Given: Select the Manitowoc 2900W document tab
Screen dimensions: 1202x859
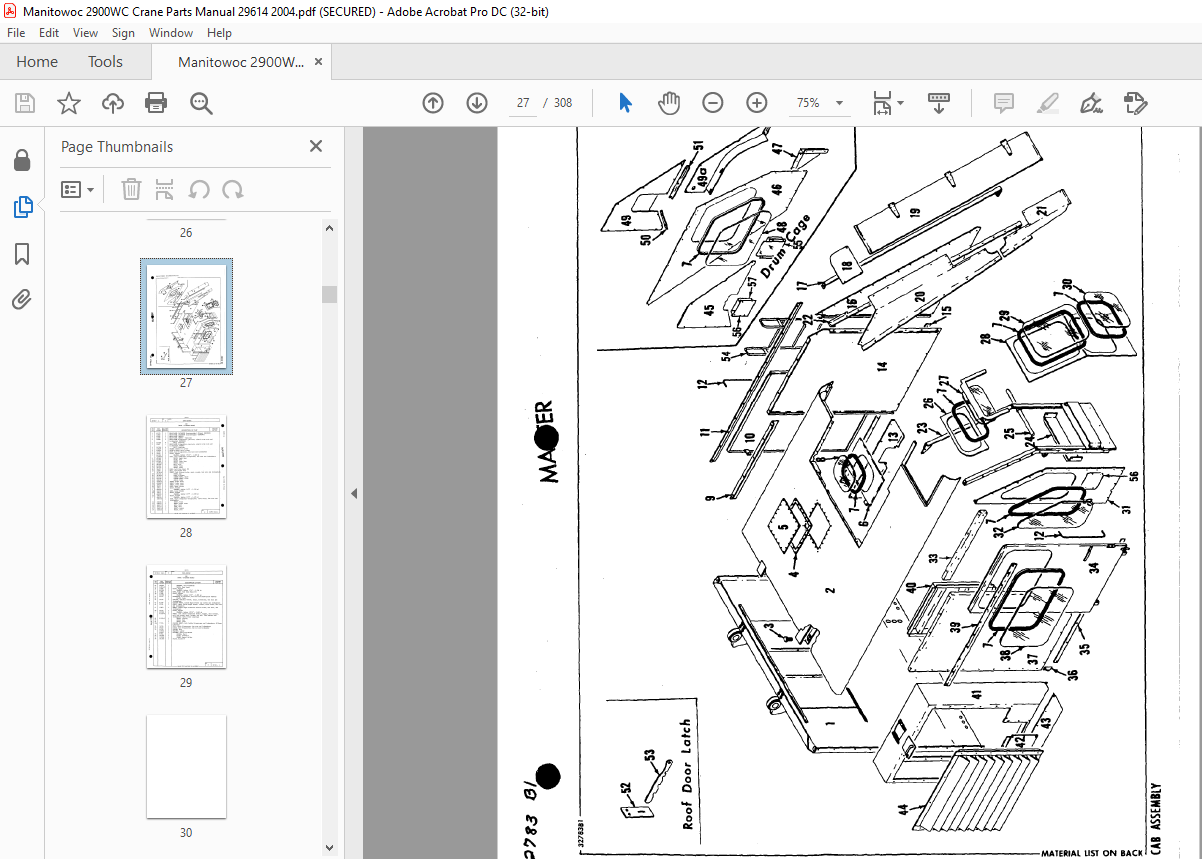Looking at the screenshot, I should point(241,62).
